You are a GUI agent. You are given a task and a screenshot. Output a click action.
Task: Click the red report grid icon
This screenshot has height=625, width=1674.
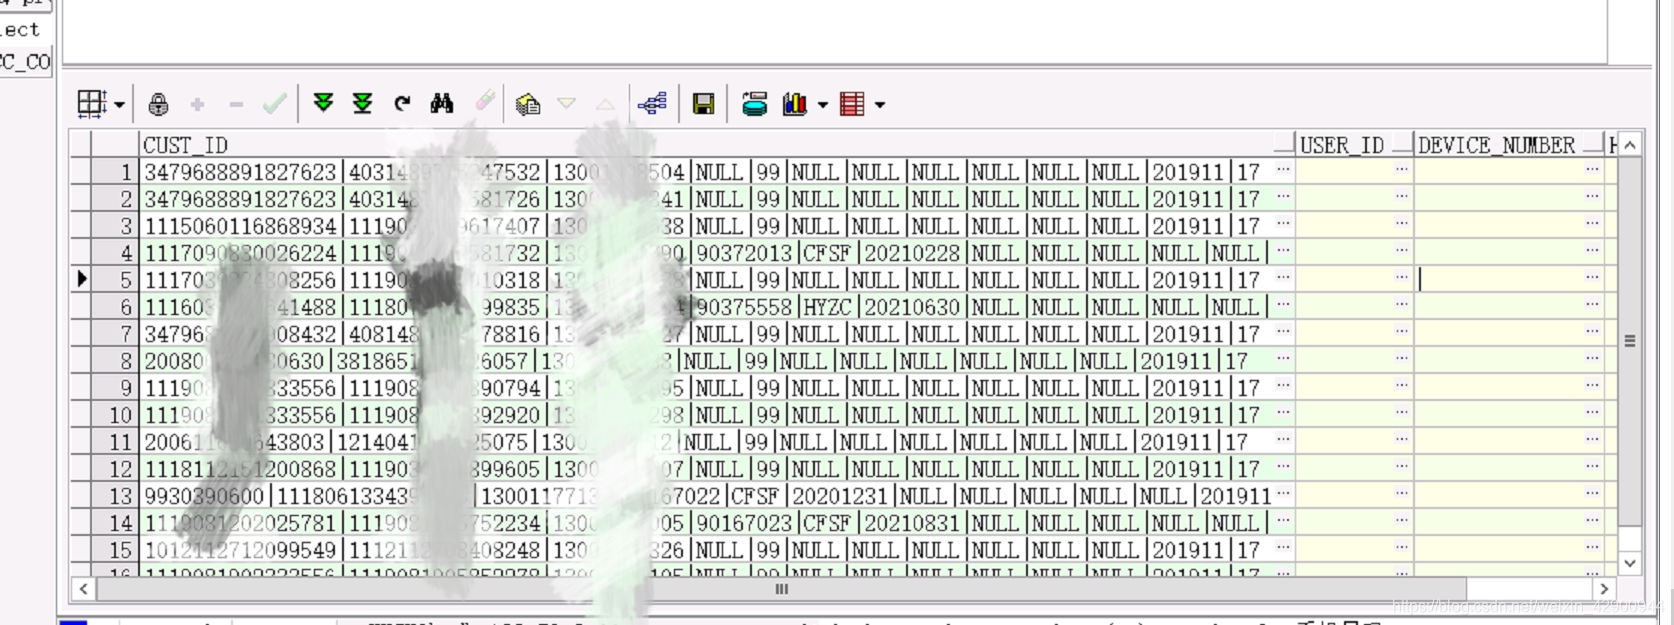click(852, 104)
